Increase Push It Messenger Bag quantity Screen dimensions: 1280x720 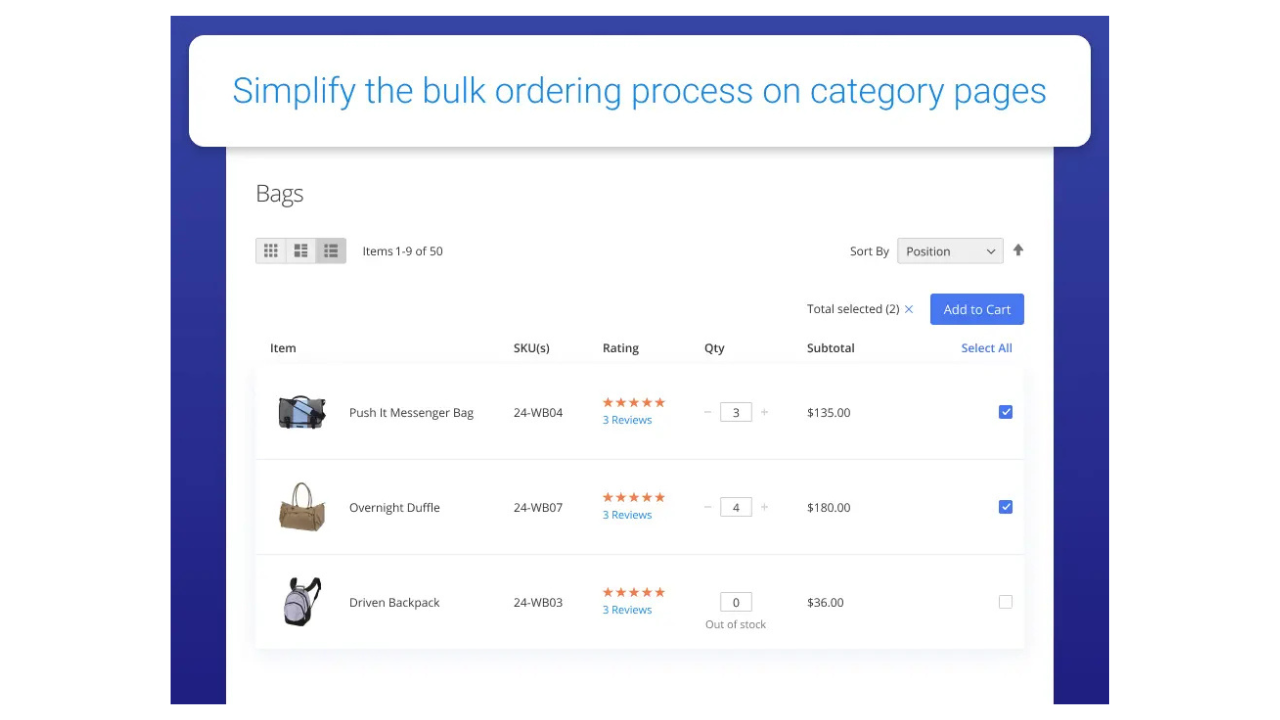[x=765, y=412]
